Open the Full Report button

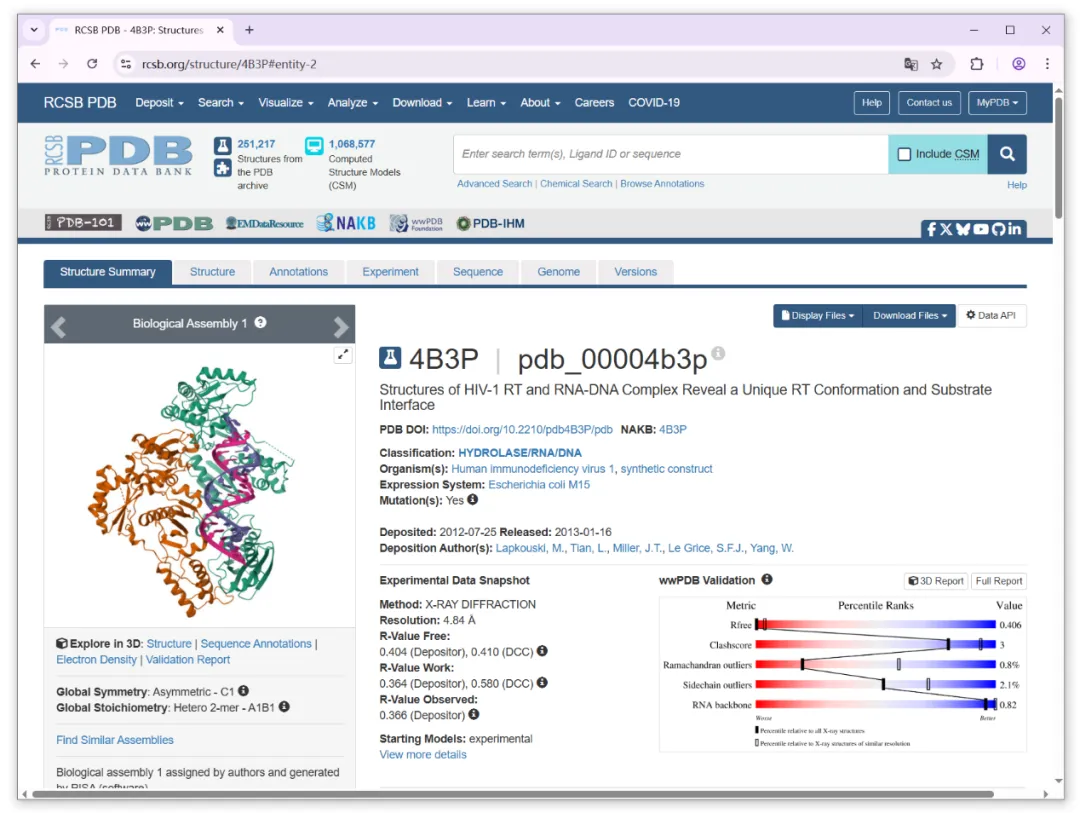998,581
